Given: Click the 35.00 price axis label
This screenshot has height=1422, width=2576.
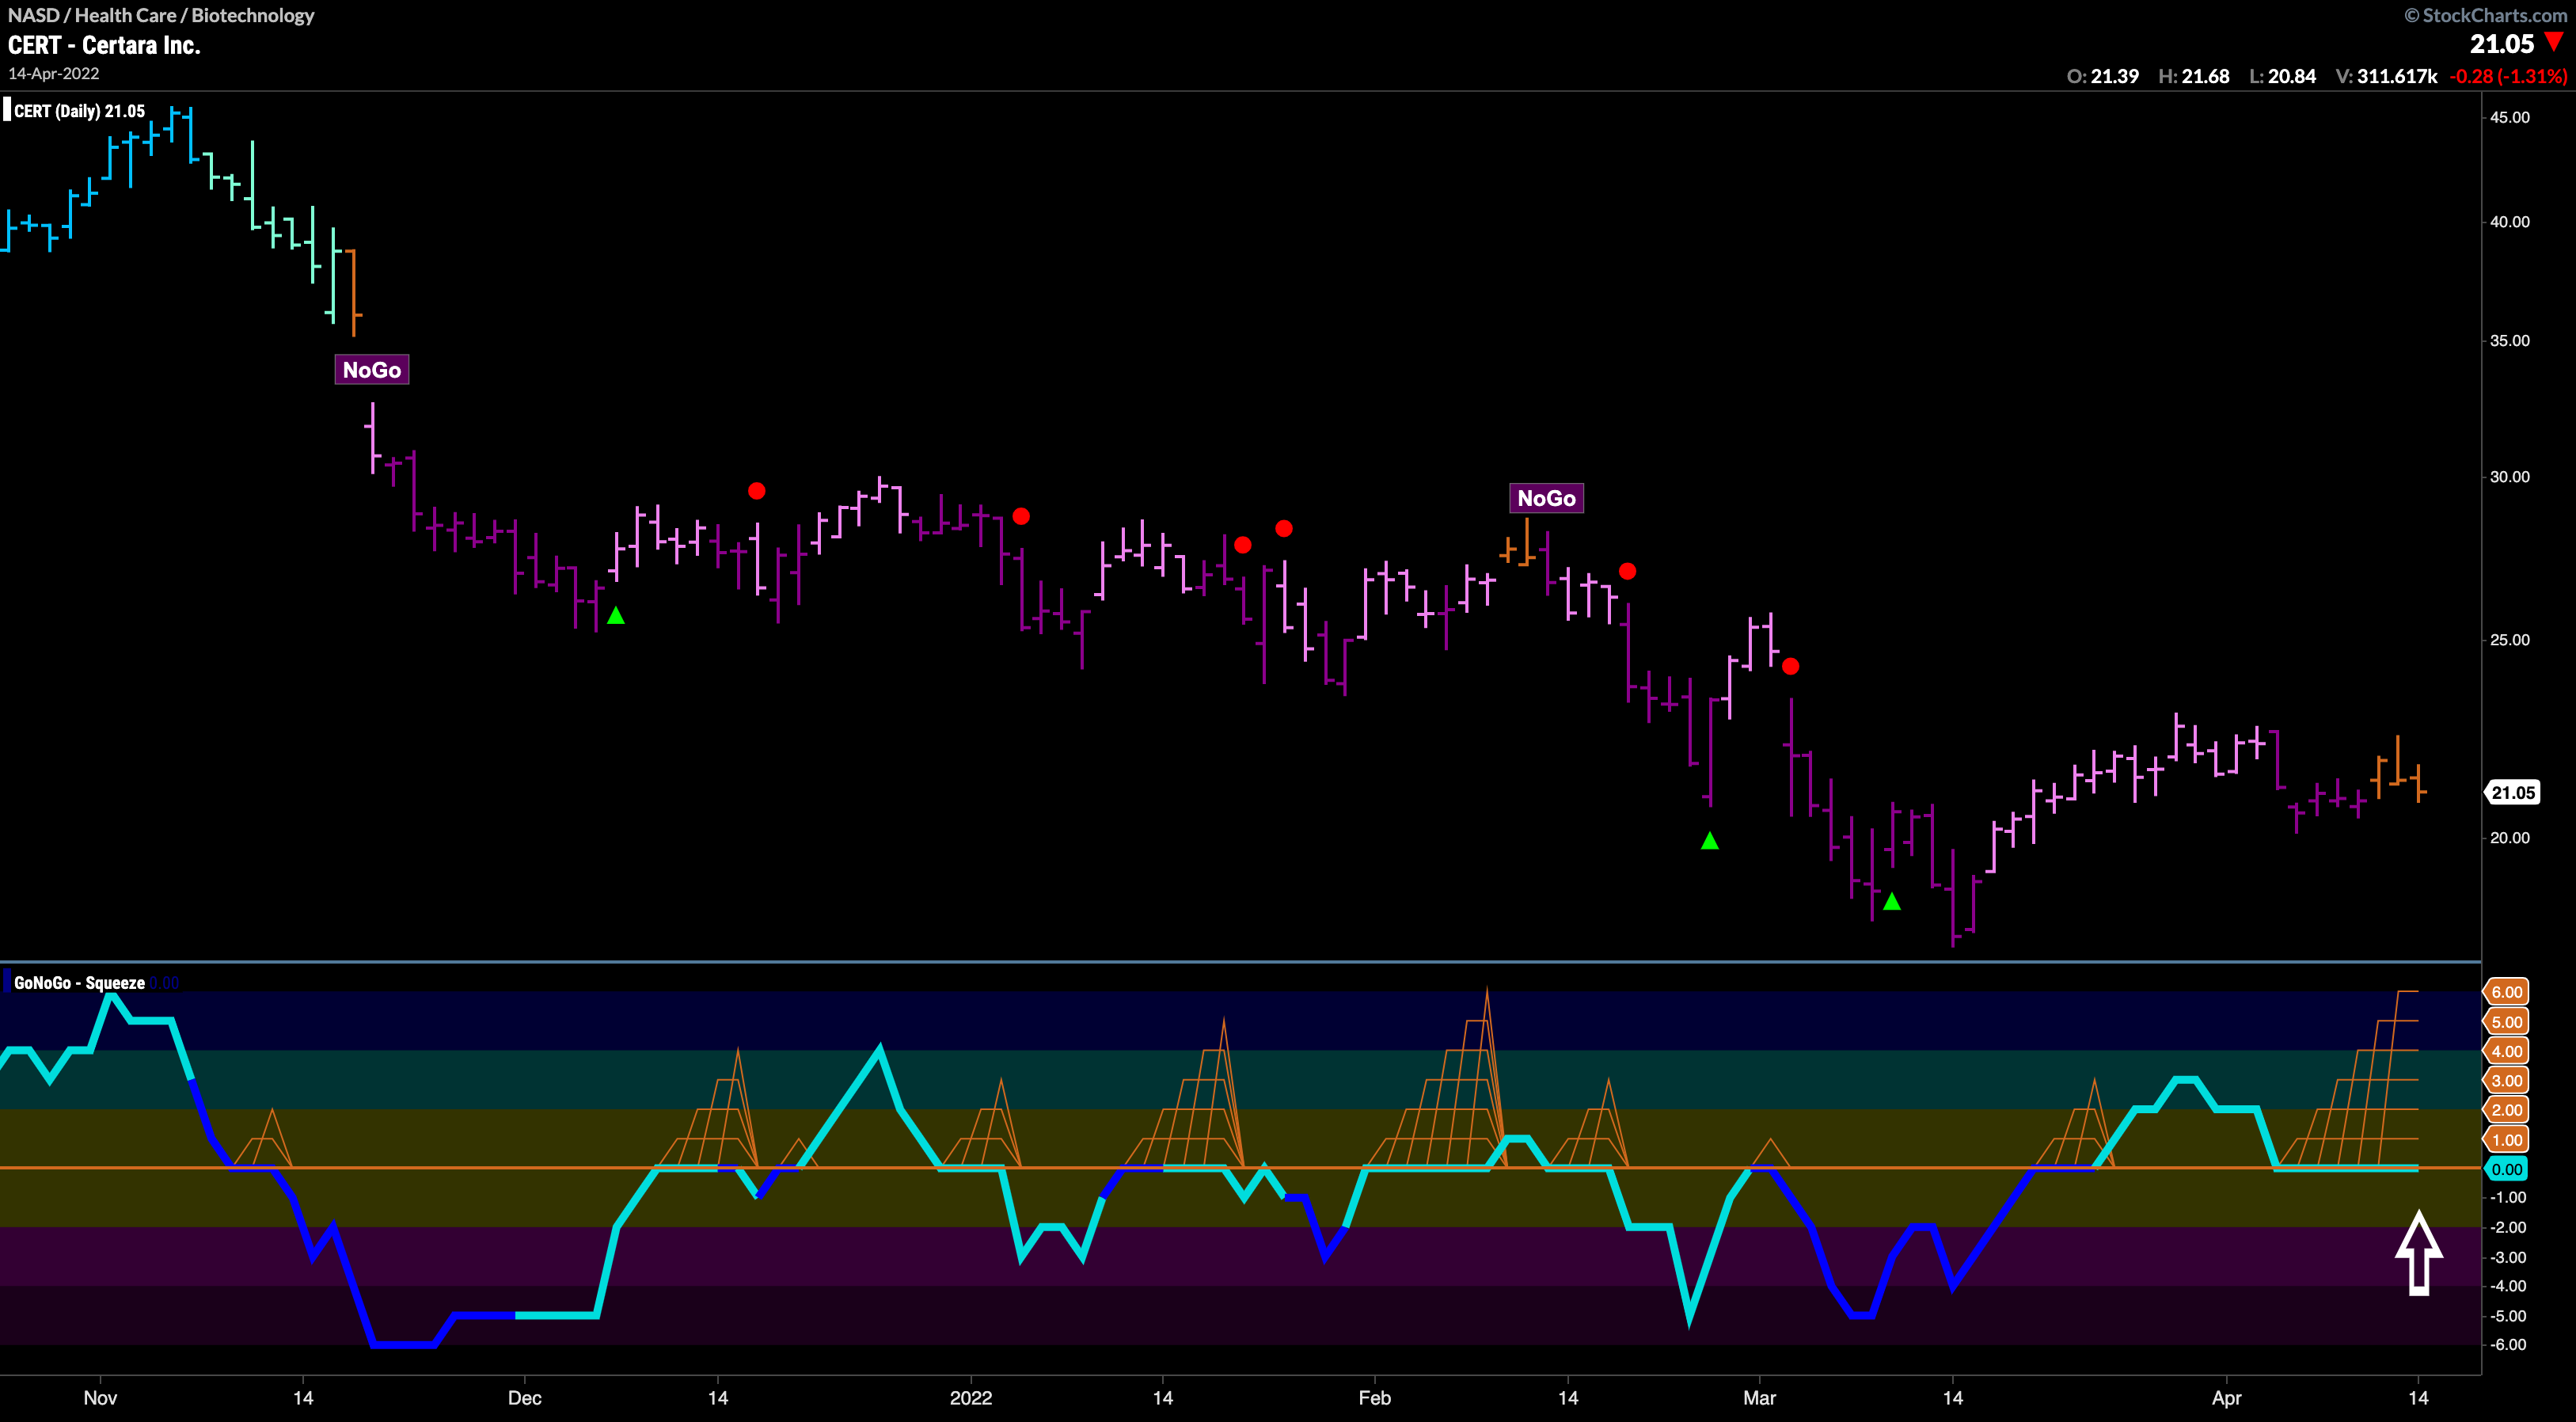Looking at the screenshot, I should point(2510,341).
